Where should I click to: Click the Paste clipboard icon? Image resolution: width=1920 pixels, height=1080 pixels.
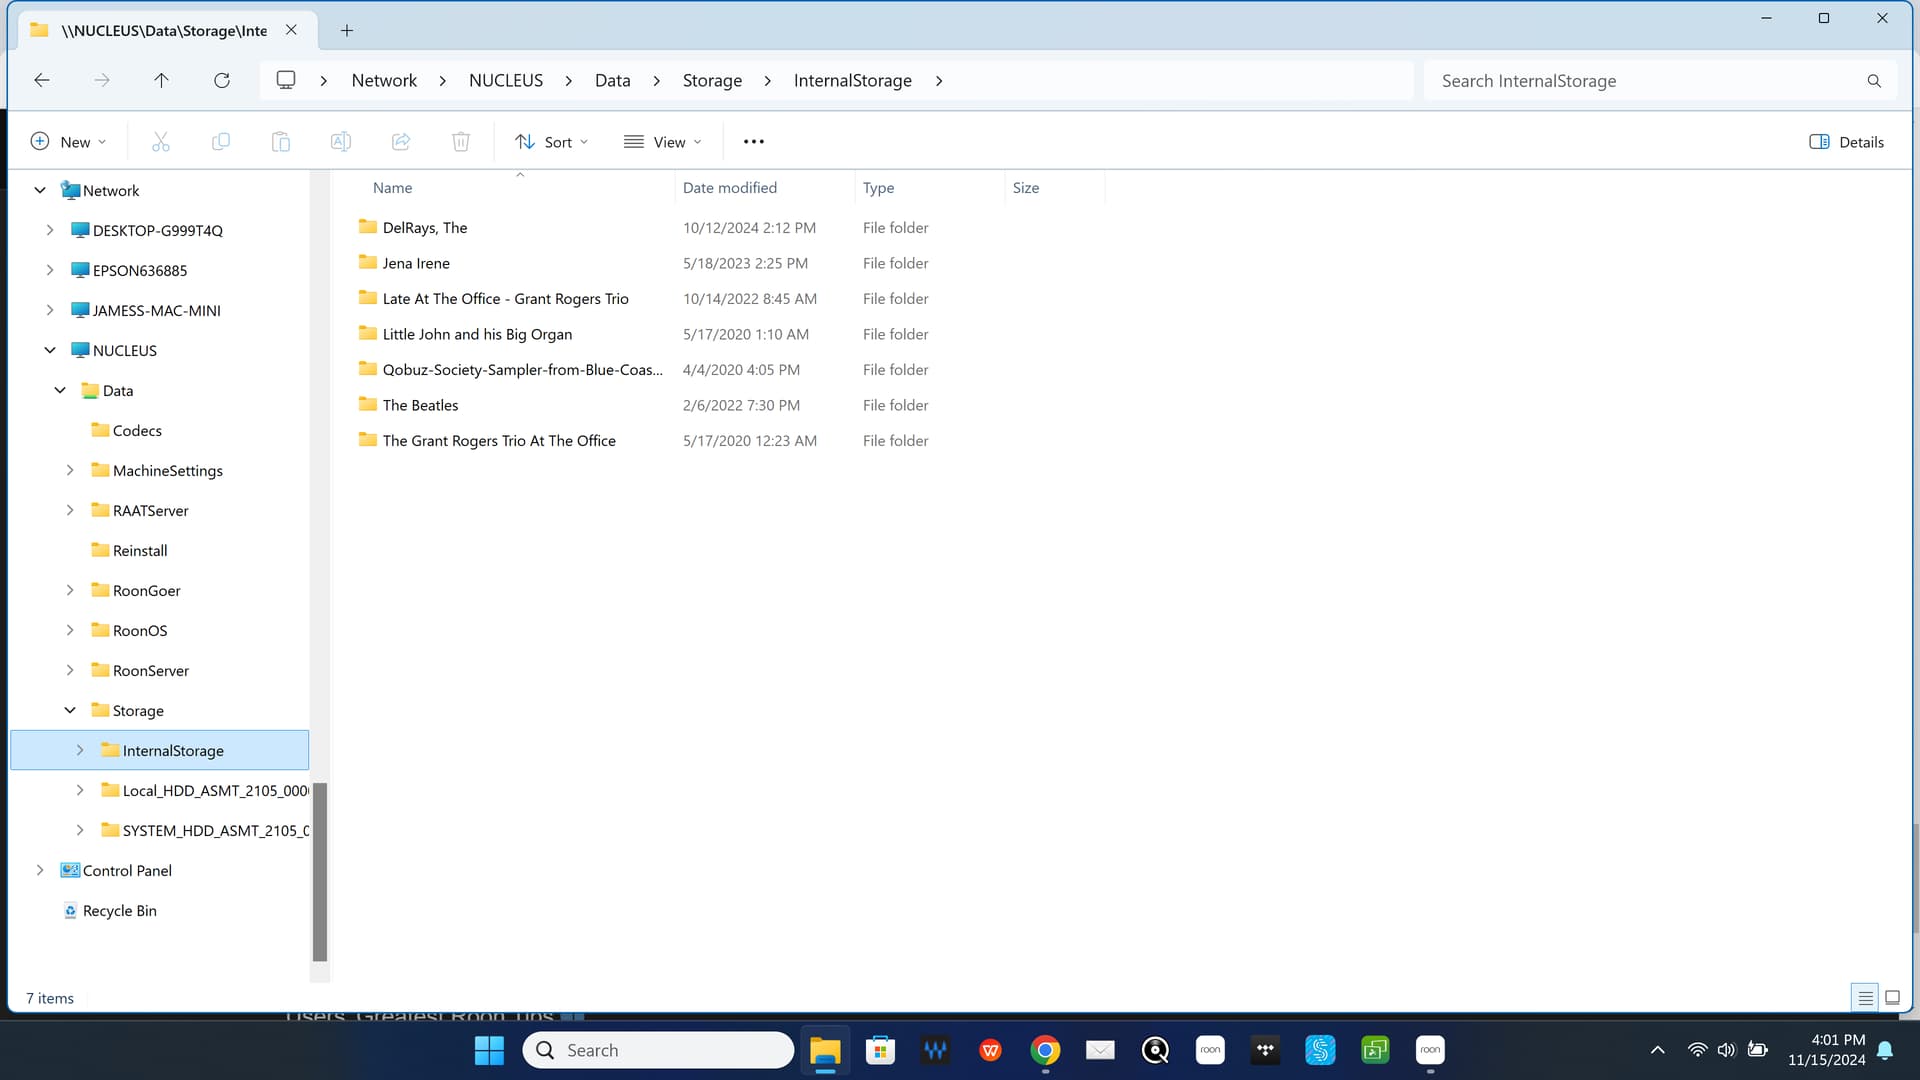coord(280,142)
